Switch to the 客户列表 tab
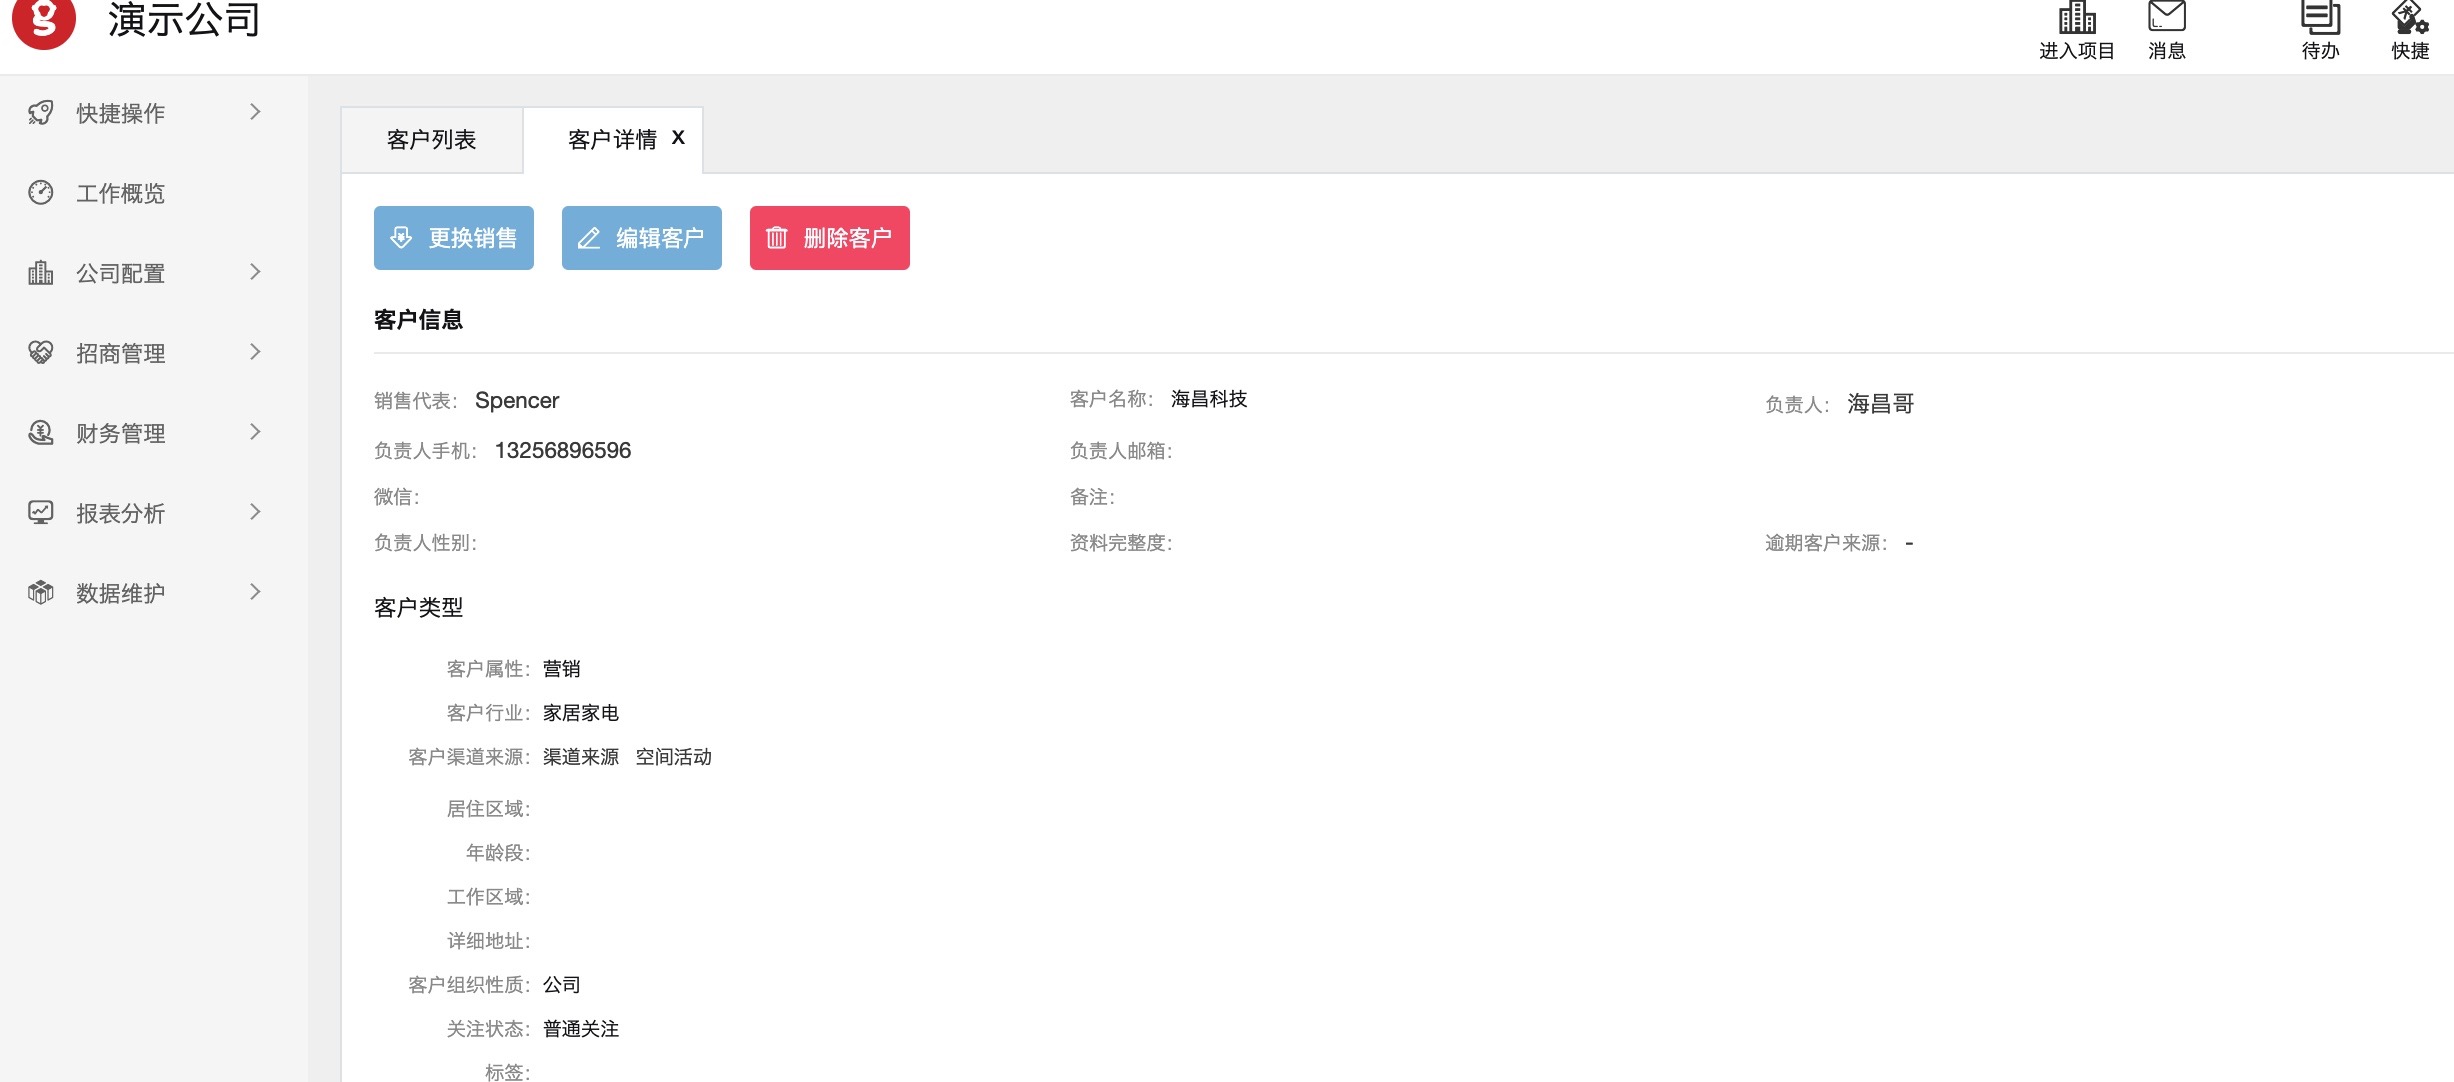This screenshot has width=2454, height=1082. 431,140
